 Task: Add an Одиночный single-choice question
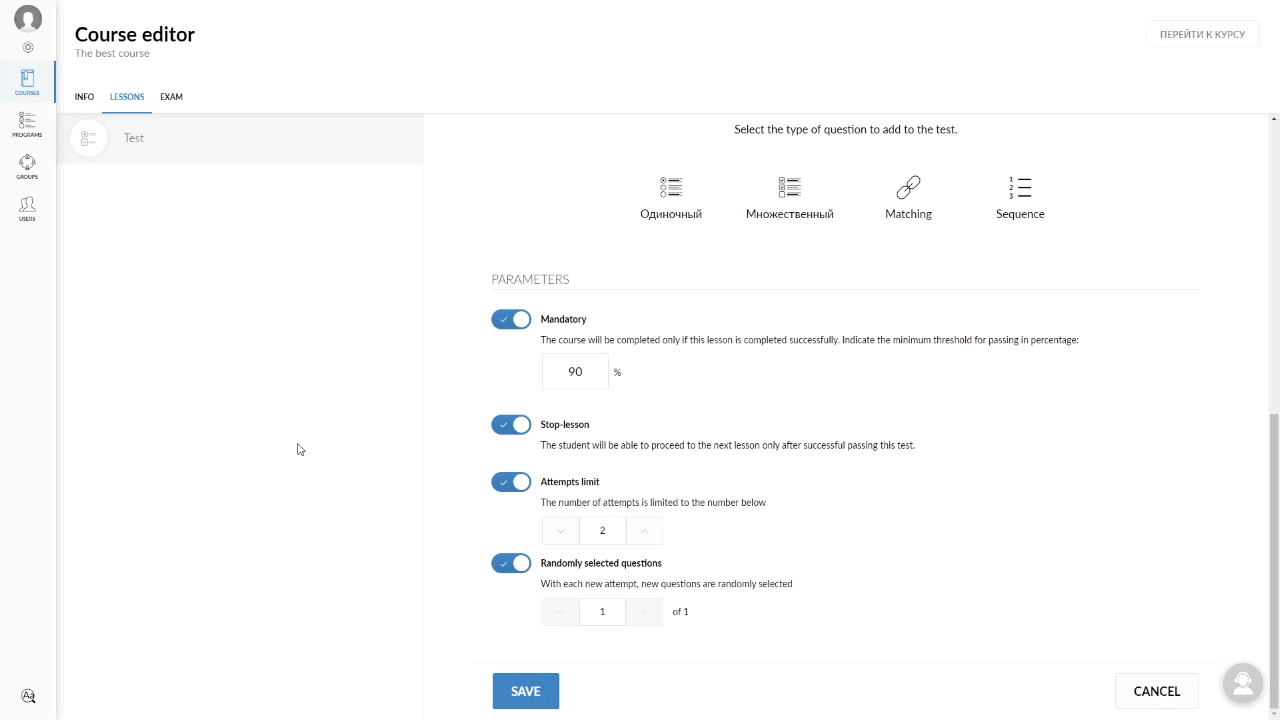[x=671, y=197]
